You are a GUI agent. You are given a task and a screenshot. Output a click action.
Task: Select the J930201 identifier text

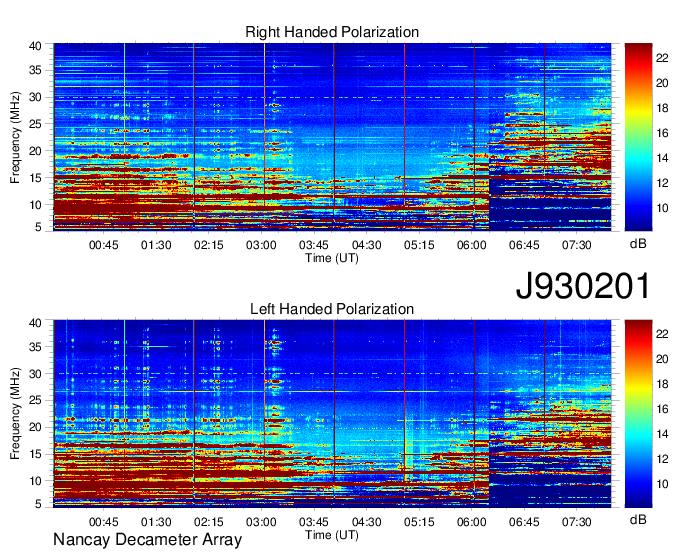[x=583, y=285]
